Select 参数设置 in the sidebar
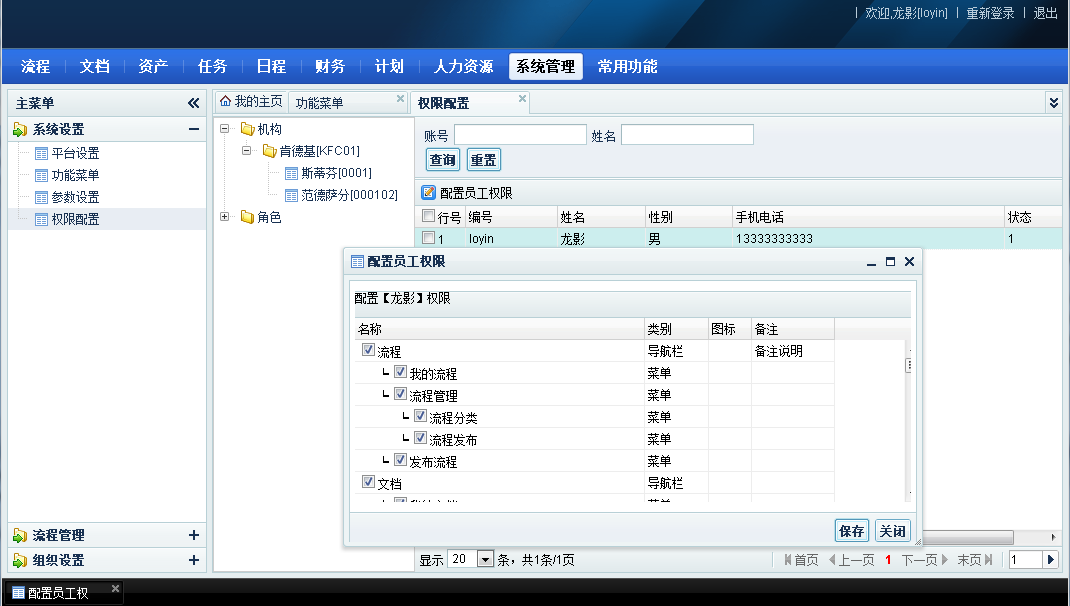1070x606 pixels. click(75, 197)
